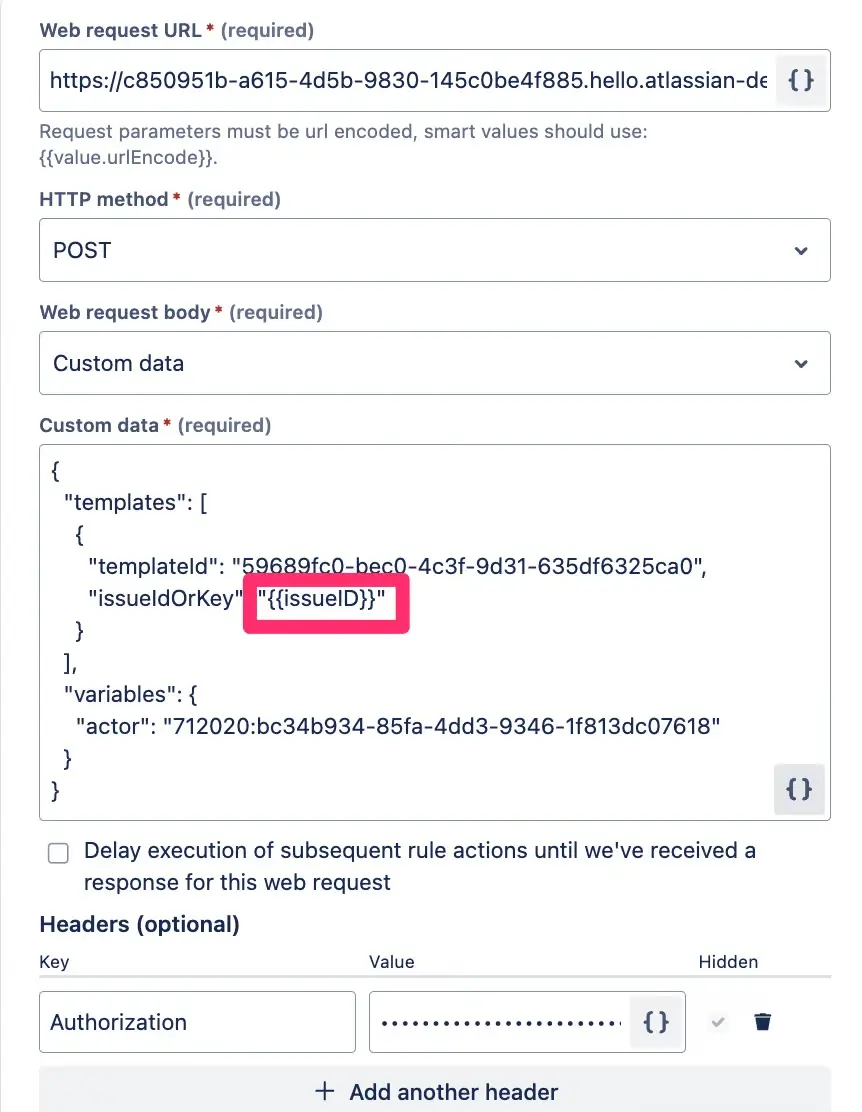Viewport: 862px width, 1112px height.
Task: Click the chevron on the Custom data selector
Action: (800, 363)
